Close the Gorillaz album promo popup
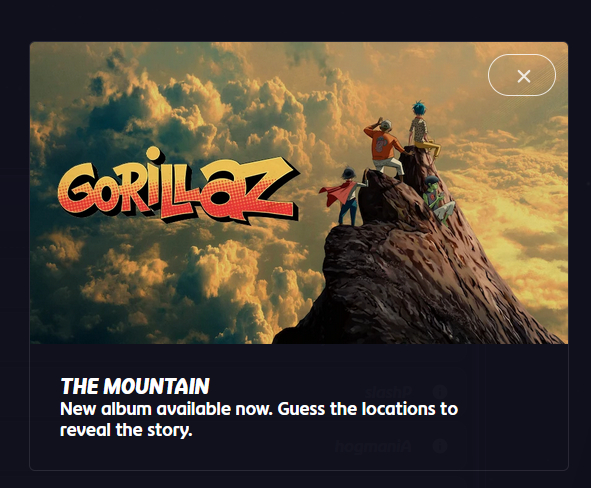This screenshot has width=591, height=488. [522, 75]
